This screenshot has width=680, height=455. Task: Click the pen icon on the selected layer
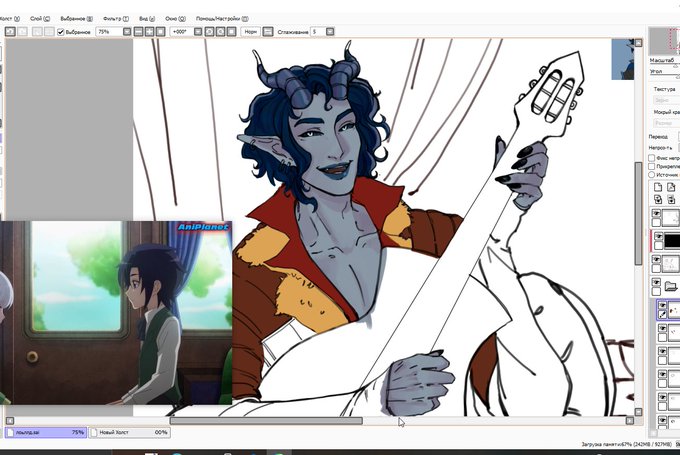(x=662, y=314)
